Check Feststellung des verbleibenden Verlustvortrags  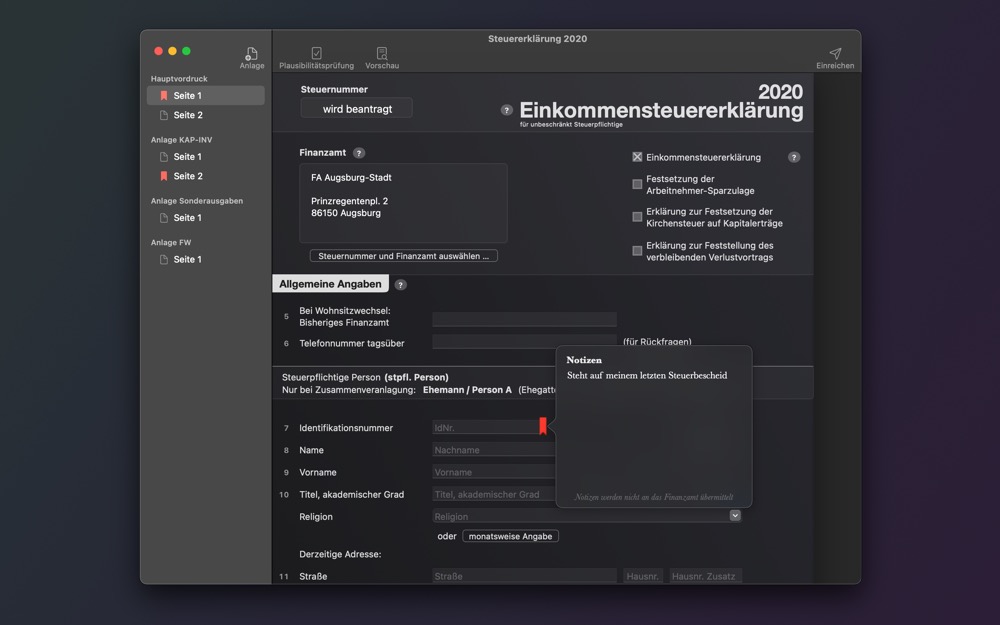tap(637, 251)
